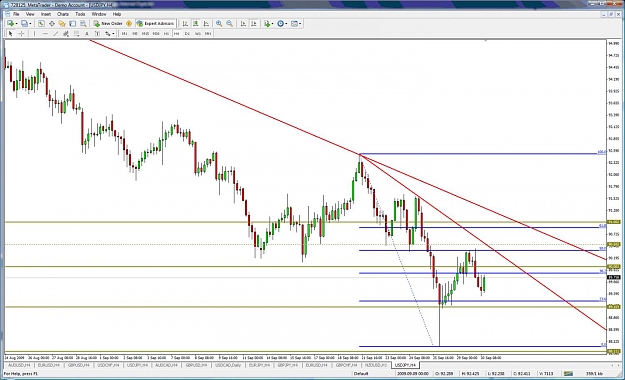Select the Text Label tool
This screenshot has width=625, height=380.
(97, 33)
